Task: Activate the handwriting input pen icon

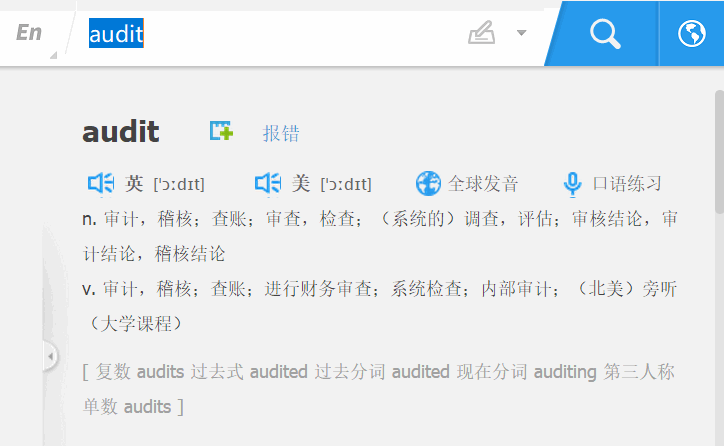Action: coord(482,34)
